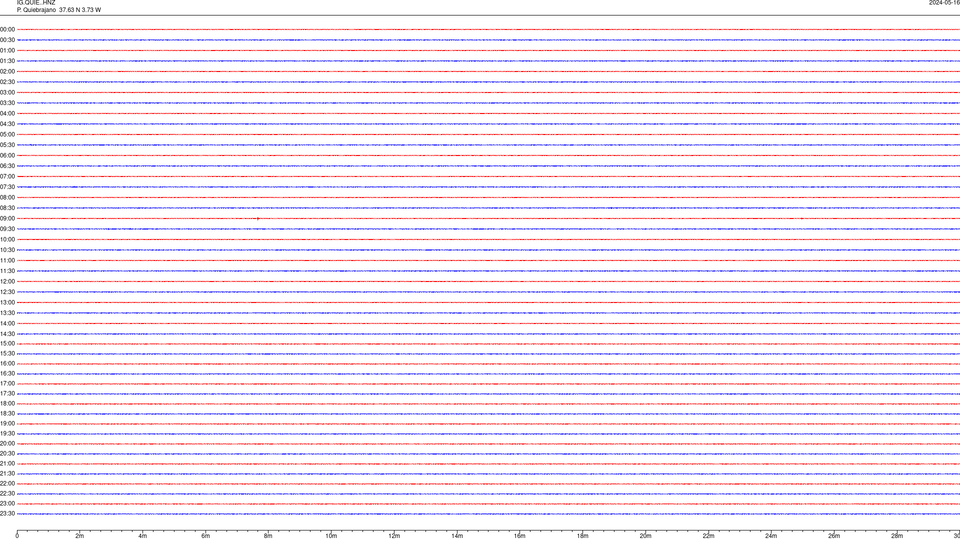Screen dimensions: 960x540
Task: Select the 18:30 time row label
Action: [x=7, y=413]
